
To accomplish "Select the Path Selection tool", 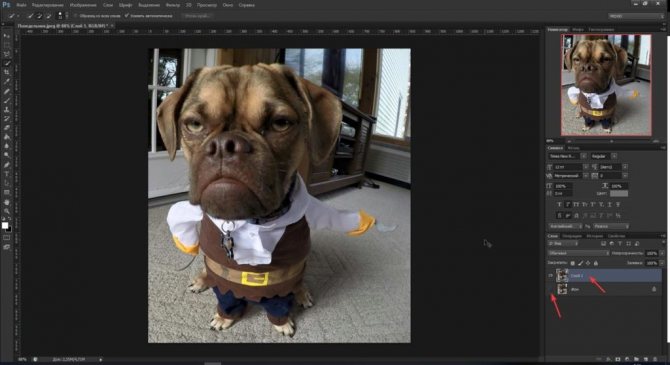I will [x=7, y=183].
